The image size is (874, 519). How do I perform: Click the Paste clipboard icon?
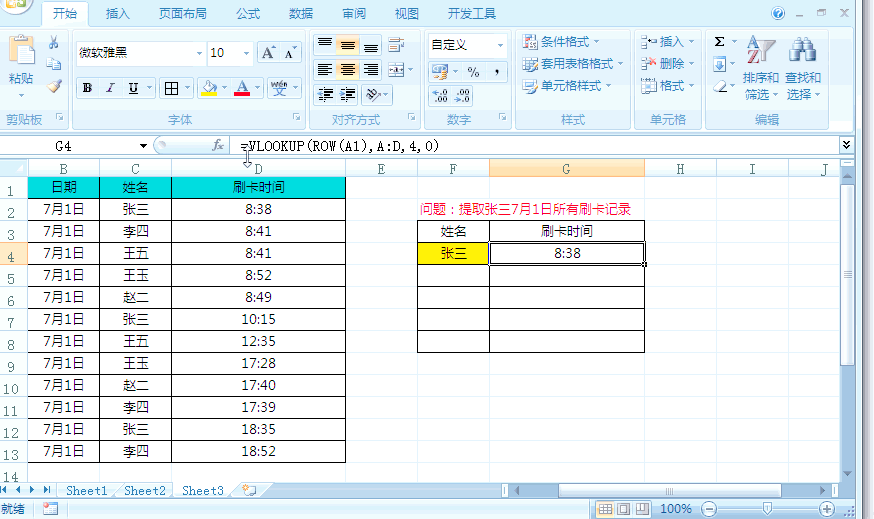21,51
